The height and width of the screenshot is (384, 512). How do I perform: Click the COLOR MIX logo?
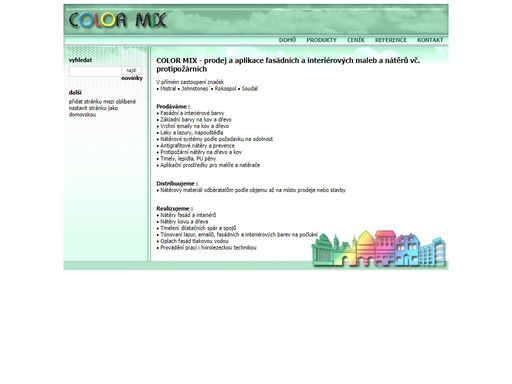pos(117,20)
